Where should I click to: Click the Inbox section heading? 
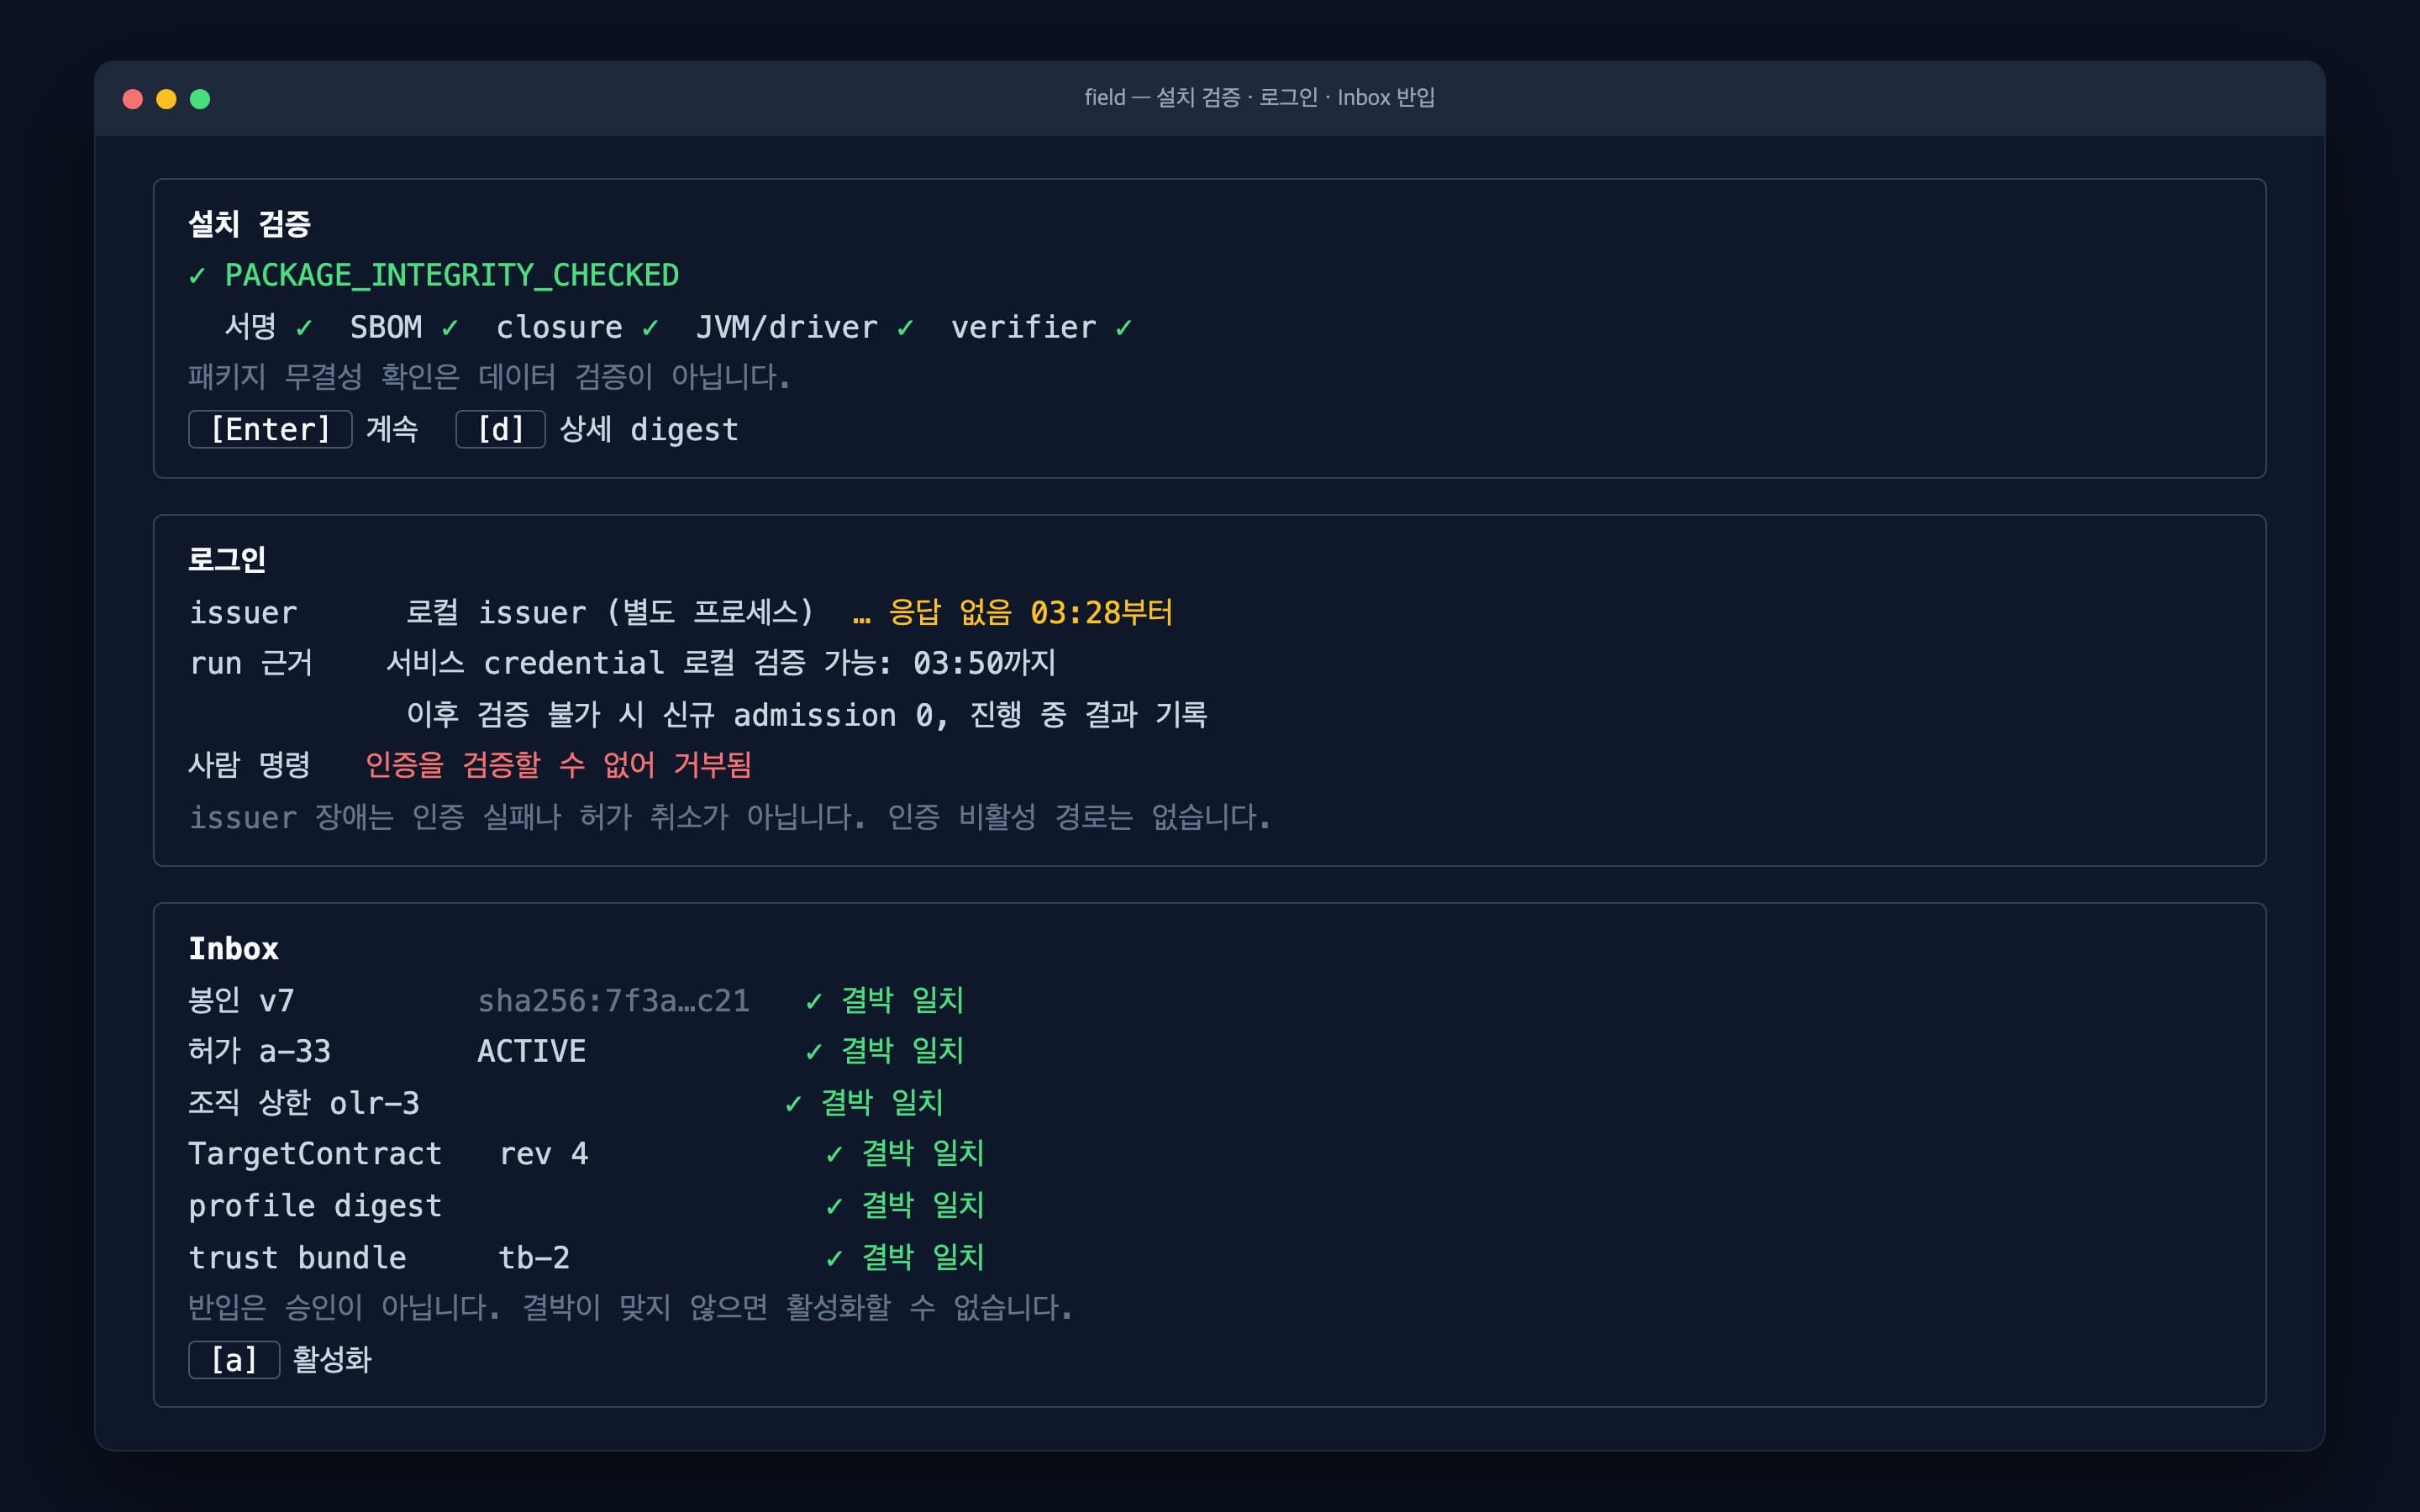(234, 949)
